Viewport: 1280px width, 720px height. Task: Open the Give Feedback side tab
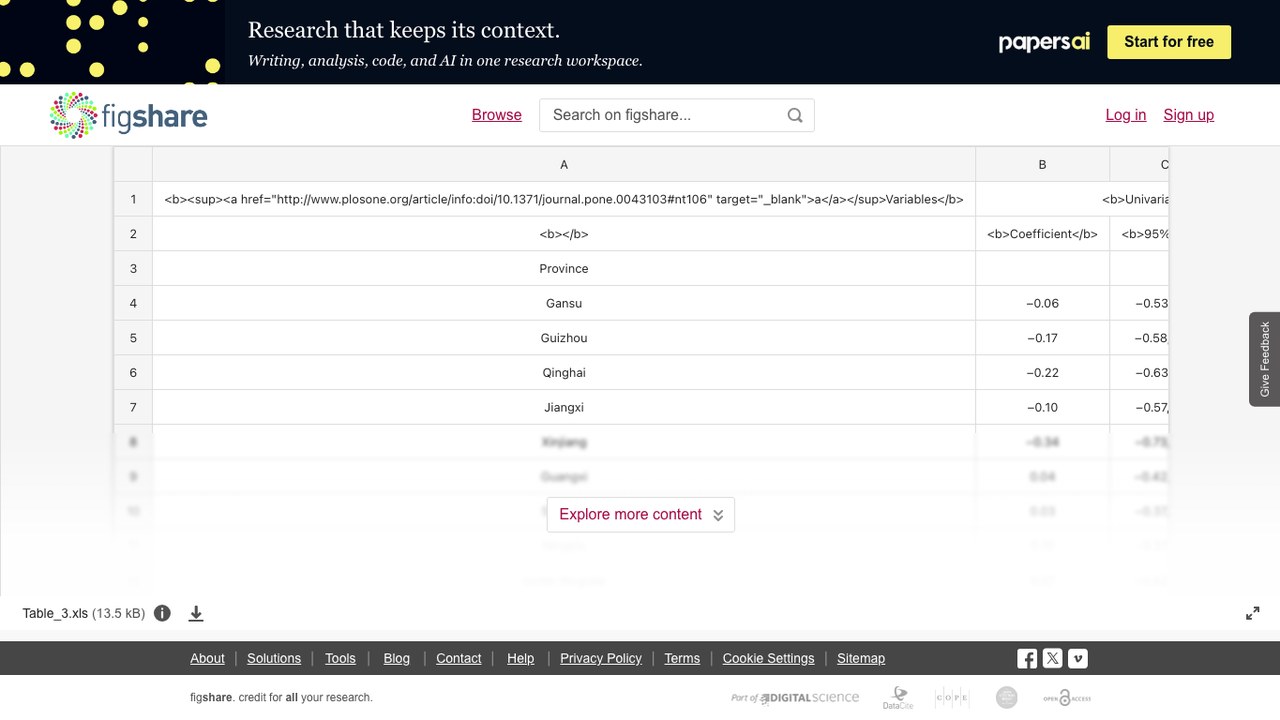tap(1265, 359)
